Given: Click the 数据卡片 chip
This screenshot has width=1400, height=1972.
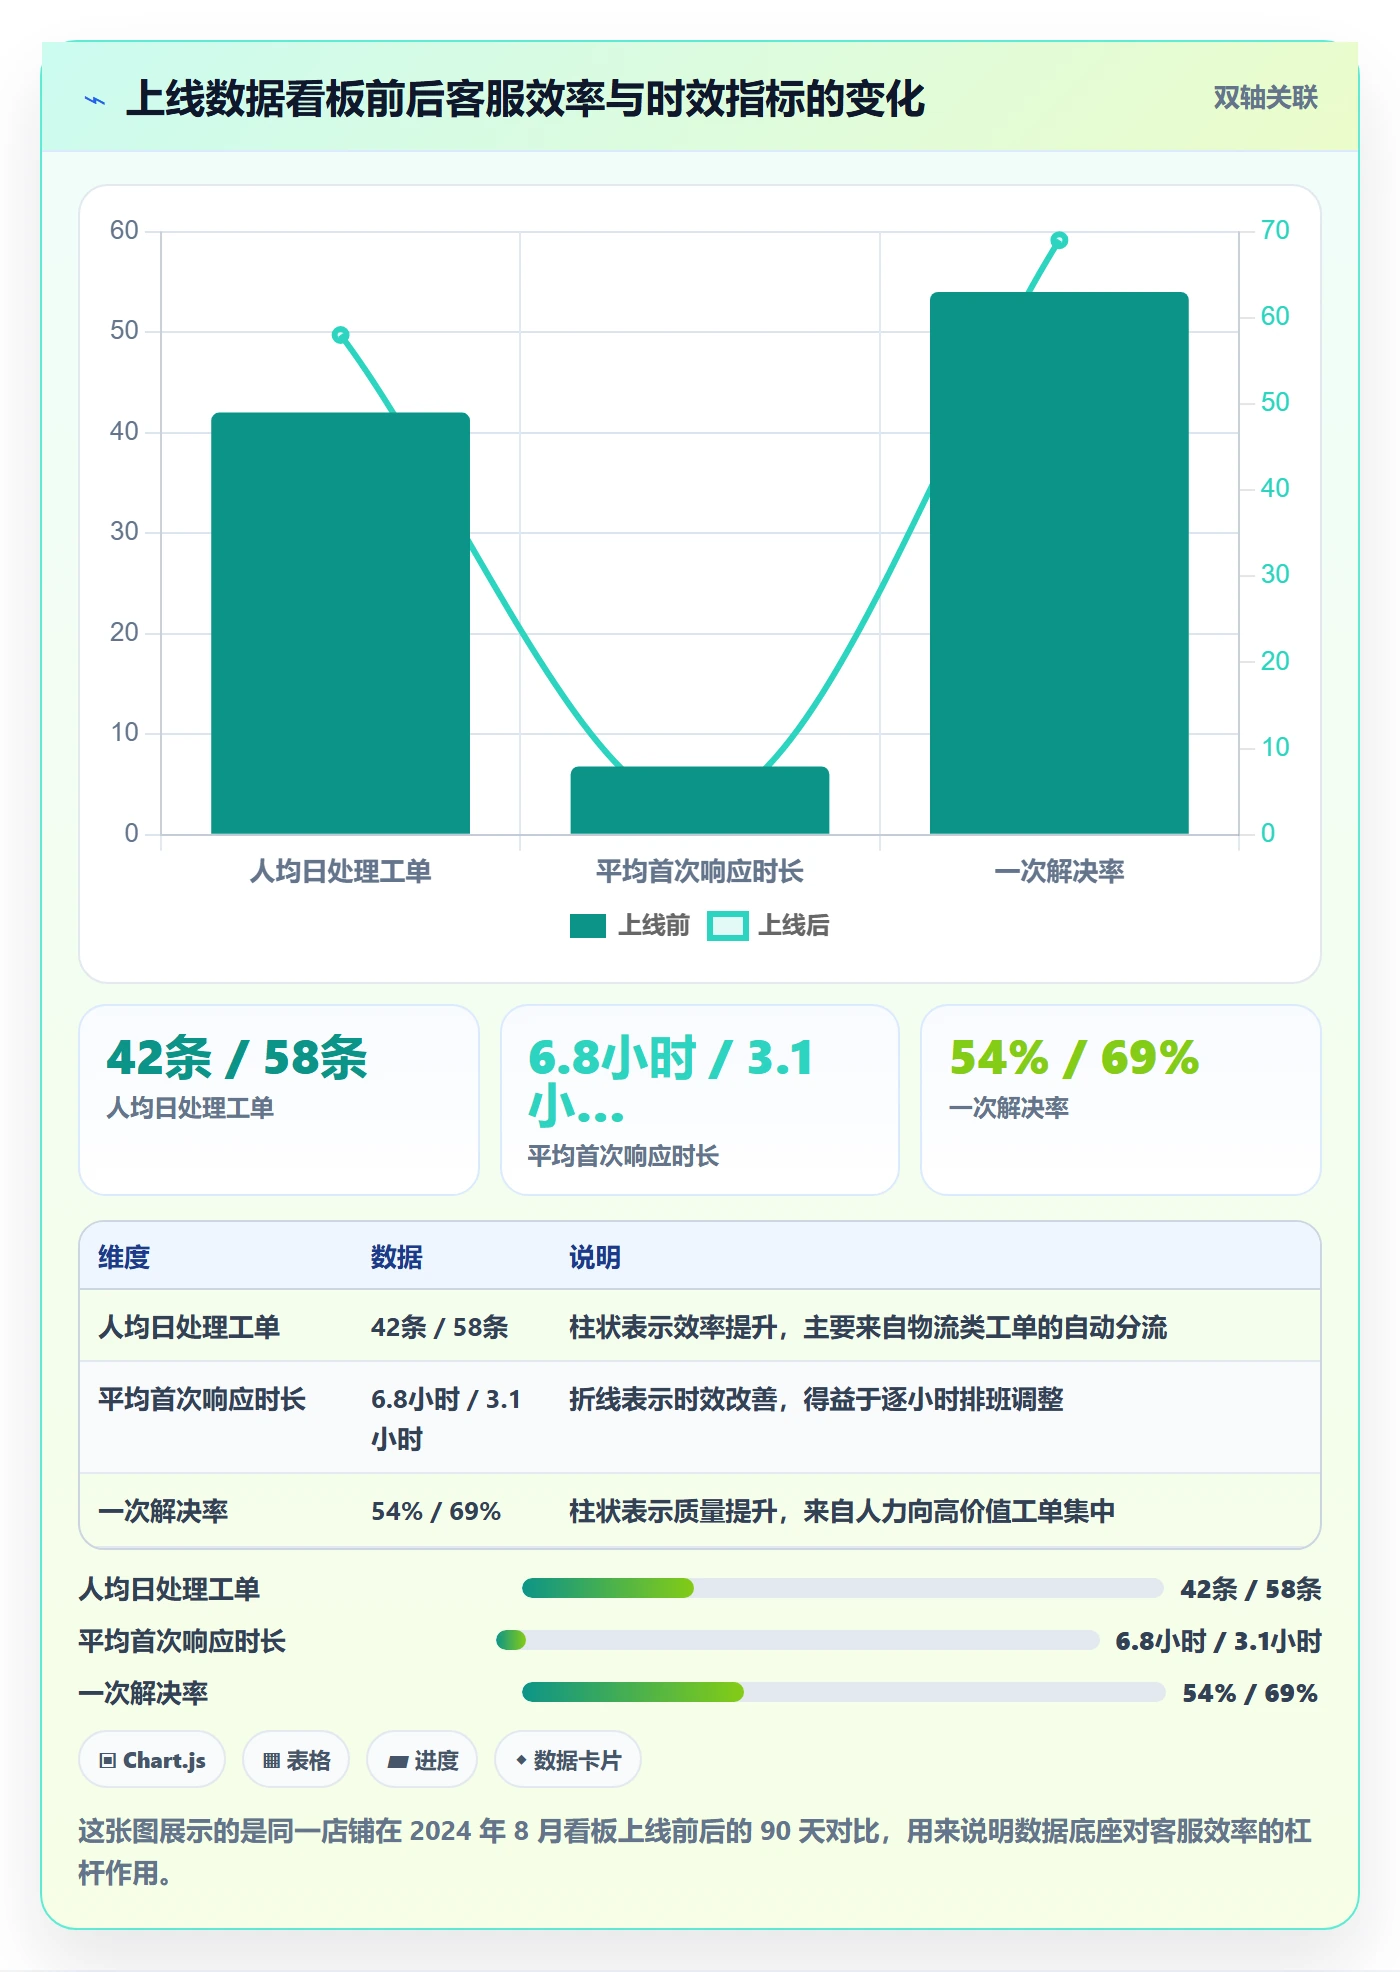Looking at the screenshot, I should 568,1760.
